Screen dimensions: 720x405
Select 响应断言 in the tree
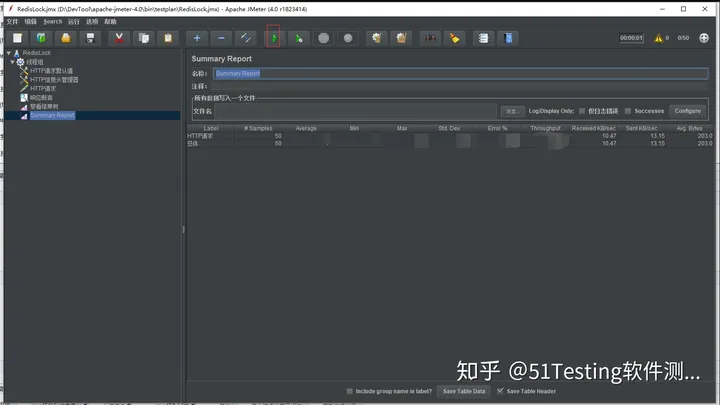(x=41, y=97)
